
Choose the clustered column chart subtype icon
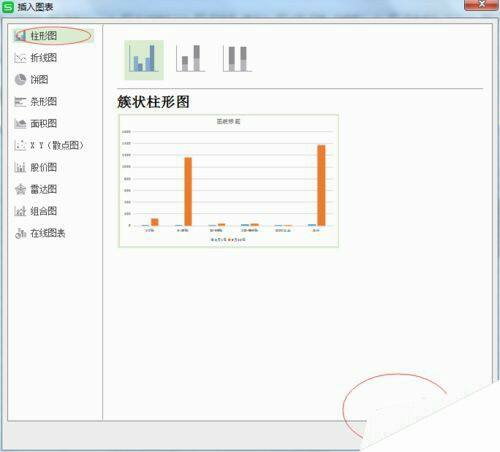tap(144, 60)
